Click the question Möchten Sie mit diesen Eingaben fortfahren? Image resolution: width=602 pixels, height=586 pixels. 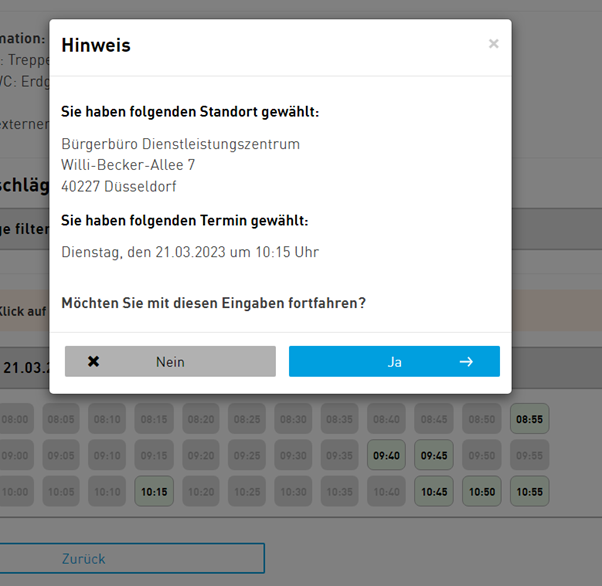[213, 303]
